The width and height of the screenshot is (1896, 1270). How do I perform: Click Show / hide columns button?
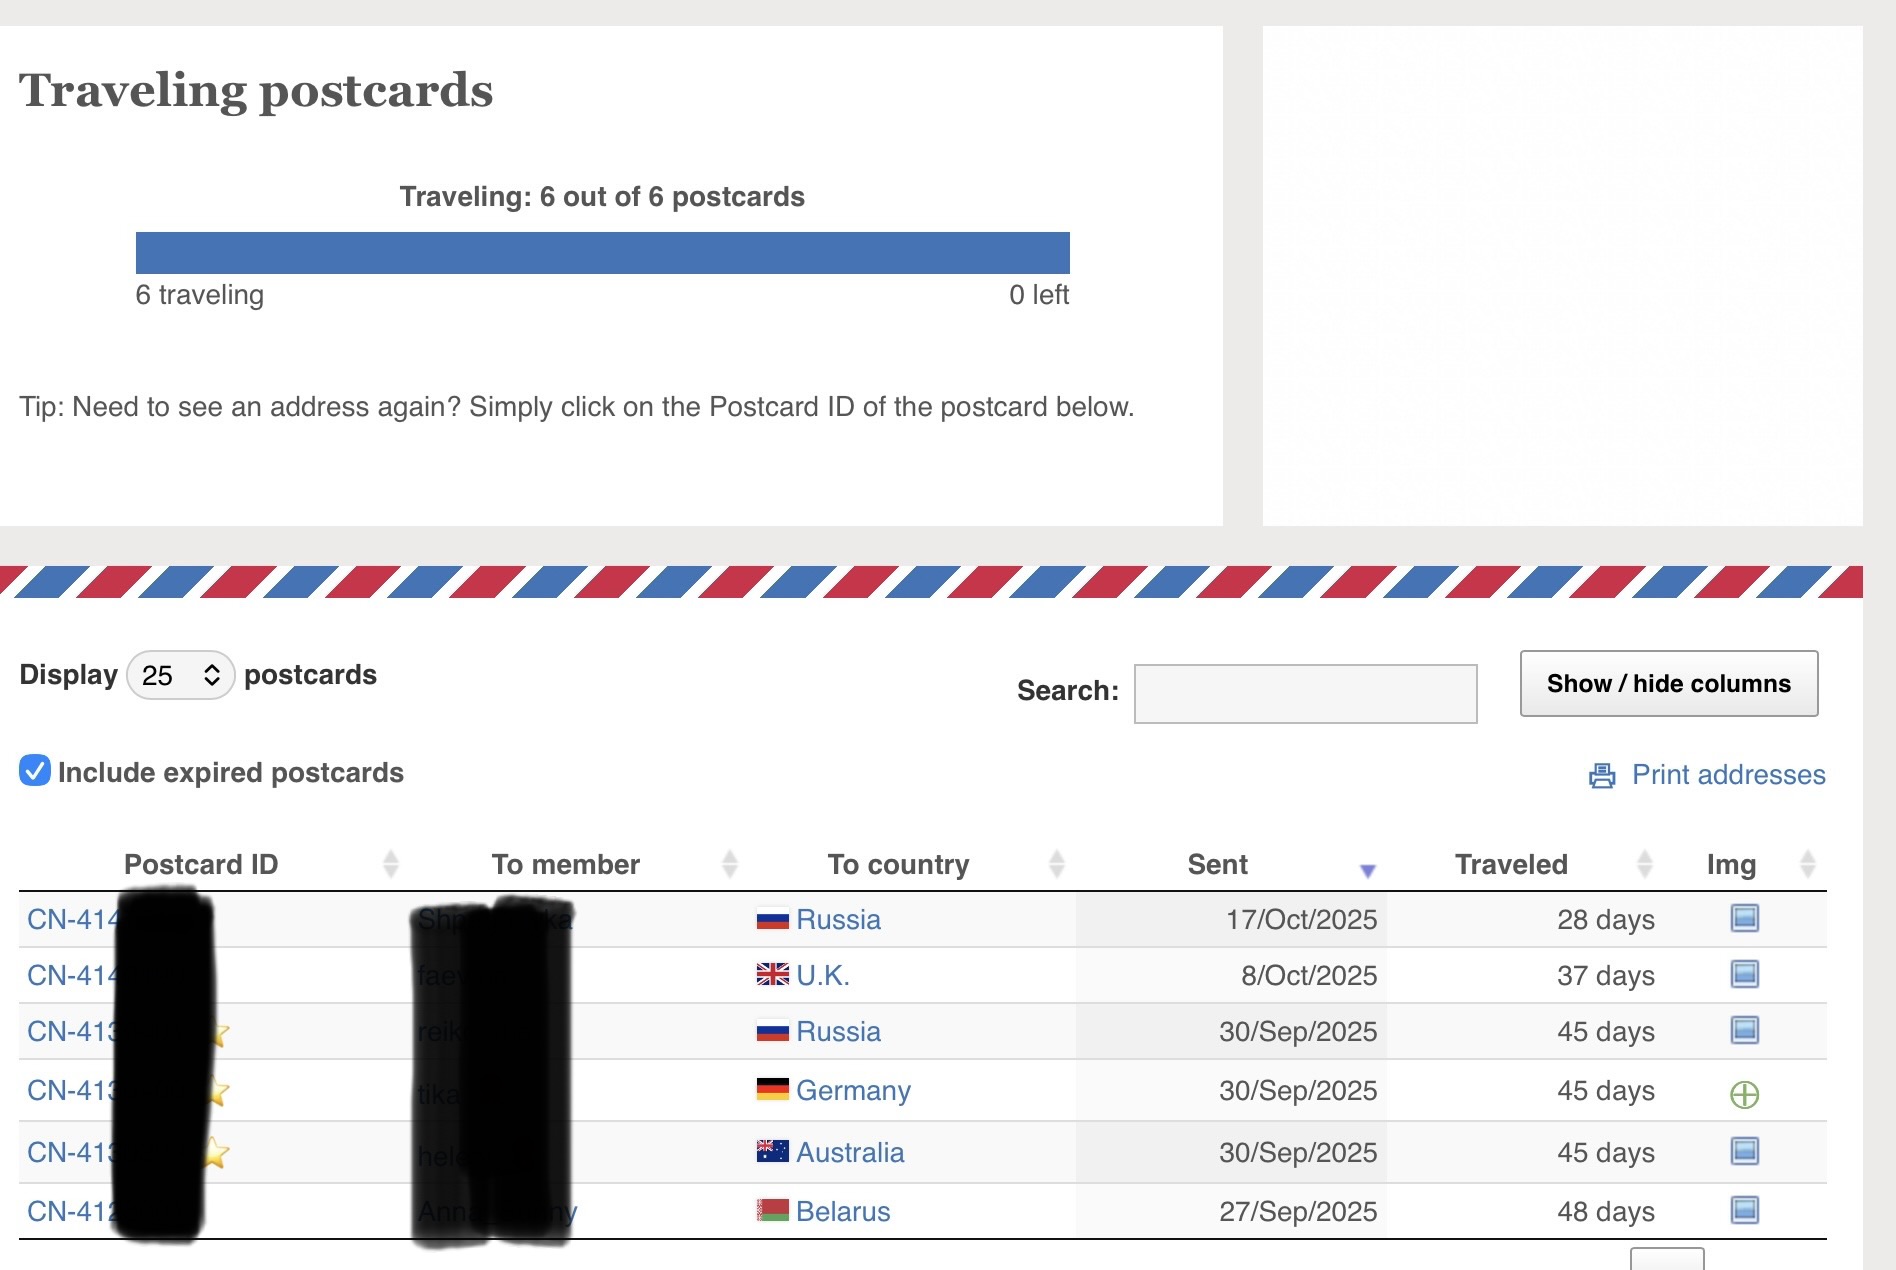(x=1668, y=684)
